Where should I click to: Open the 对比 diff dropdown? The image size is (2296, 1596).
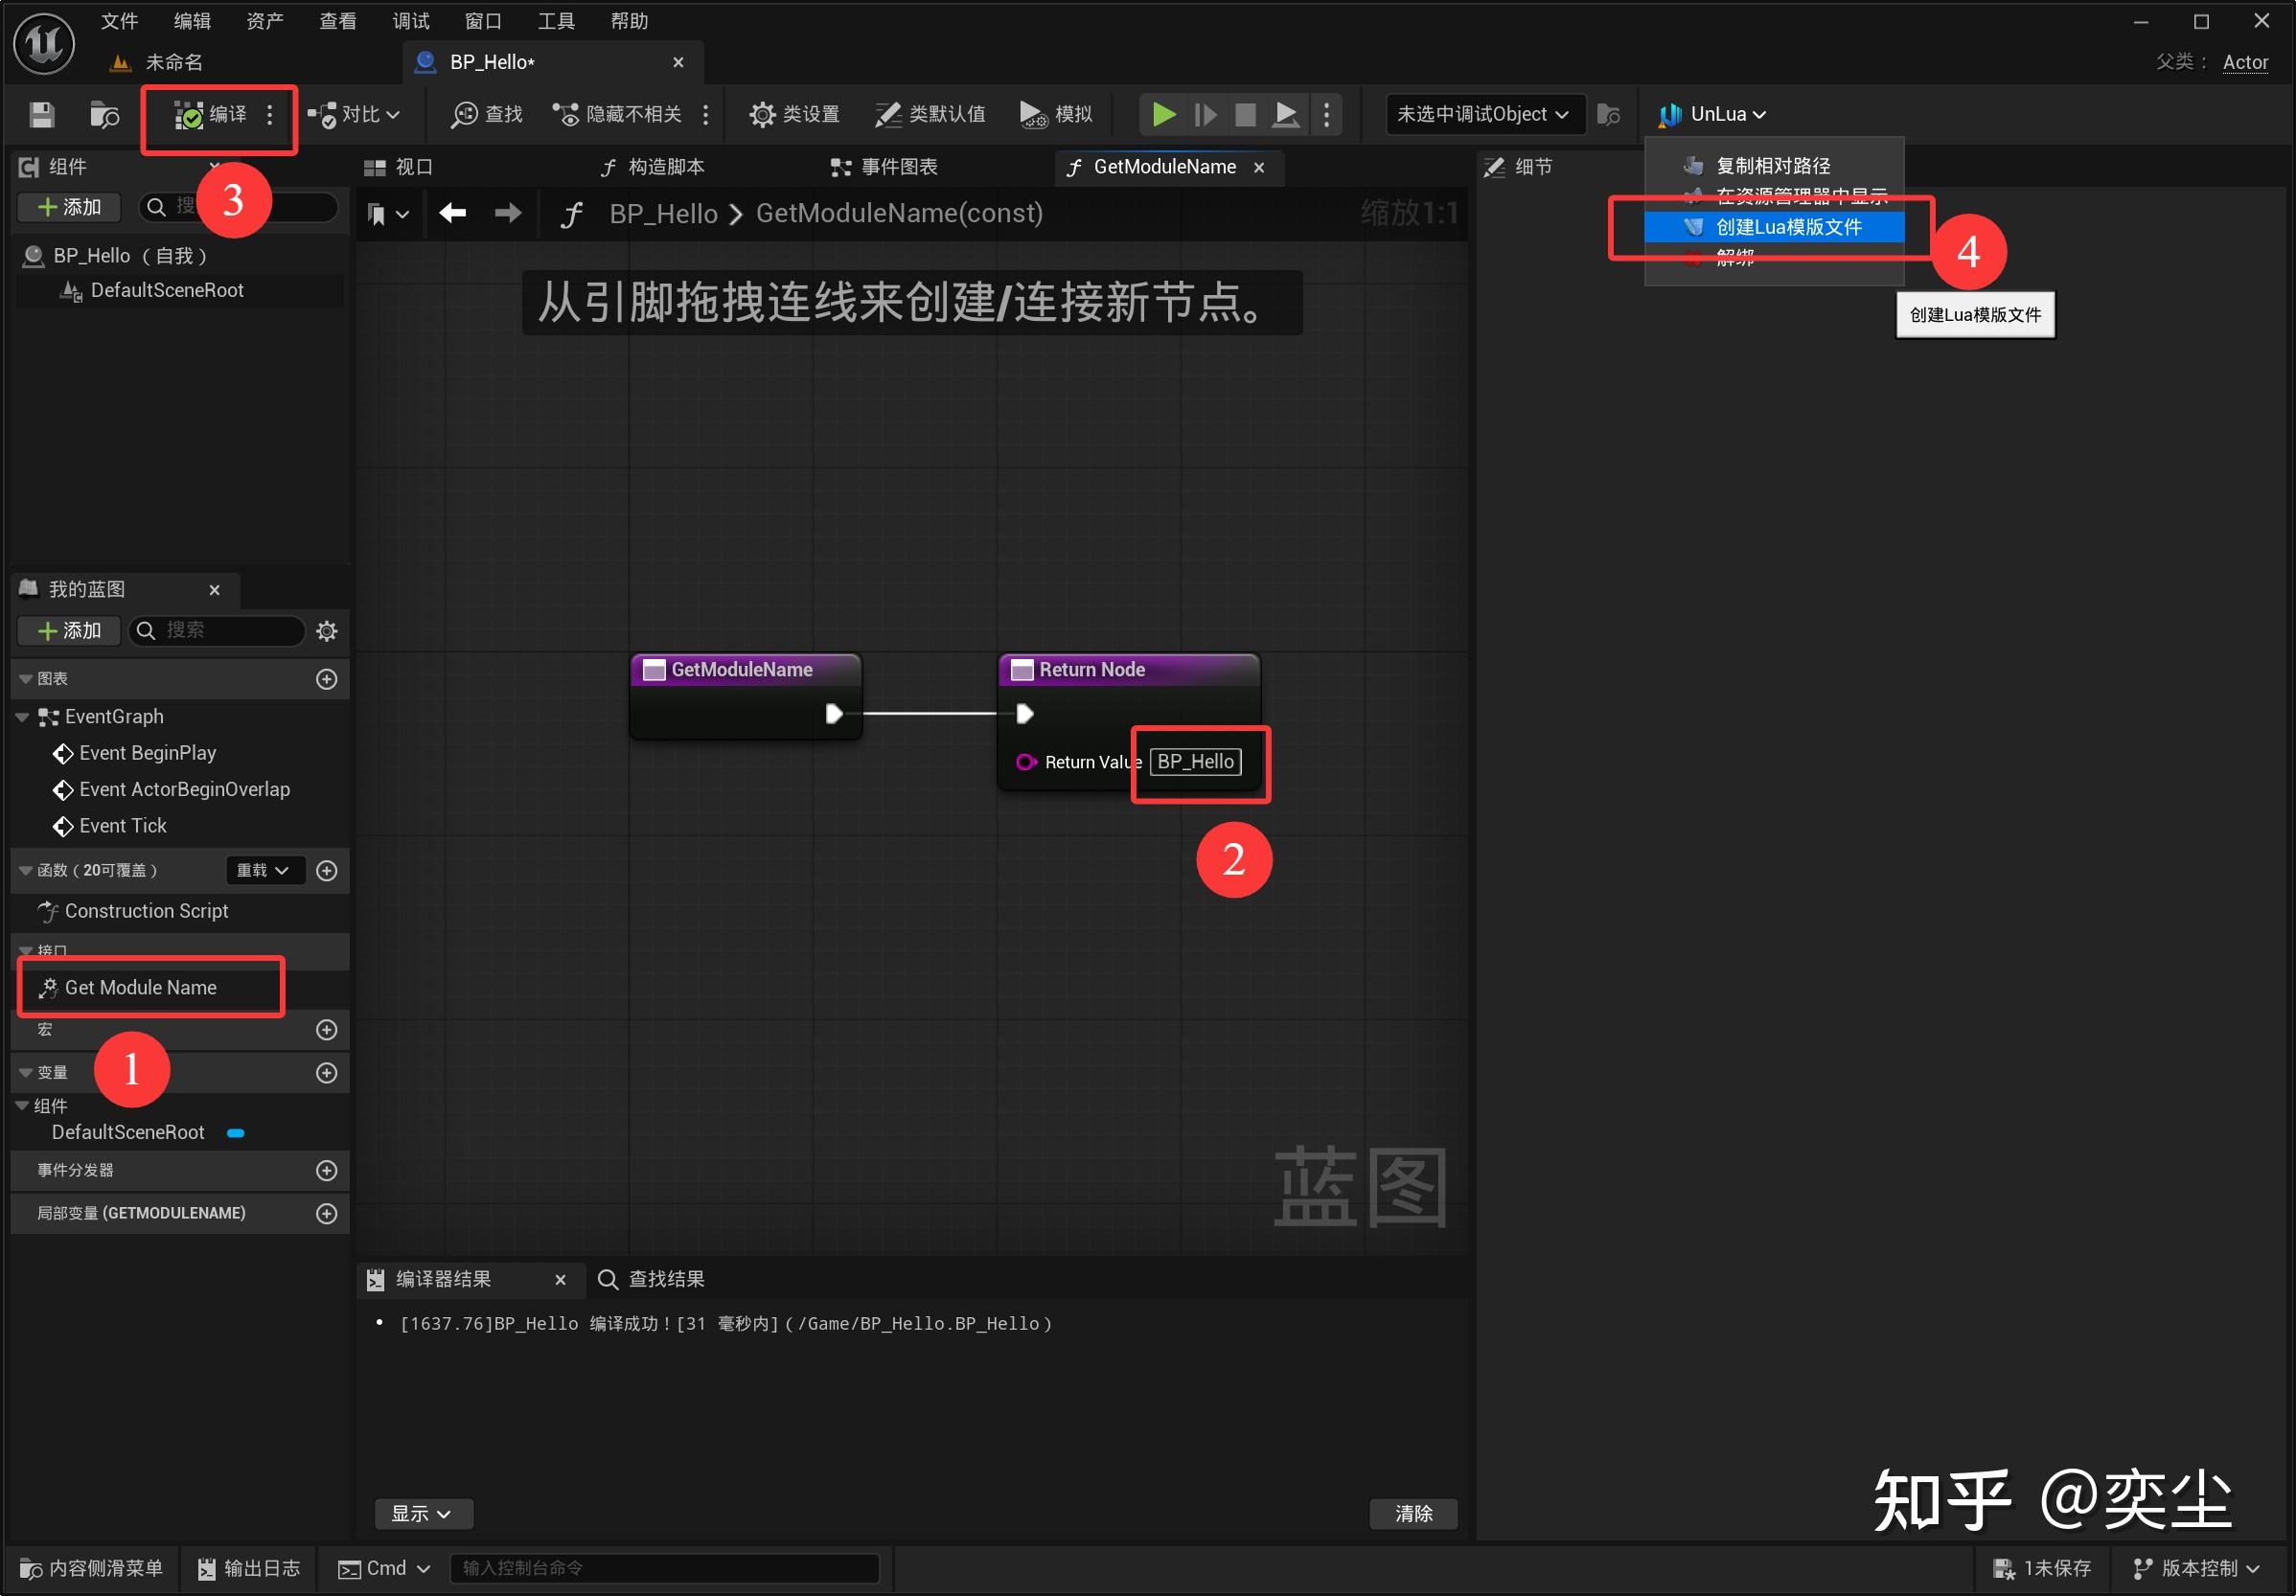(354, 115)
